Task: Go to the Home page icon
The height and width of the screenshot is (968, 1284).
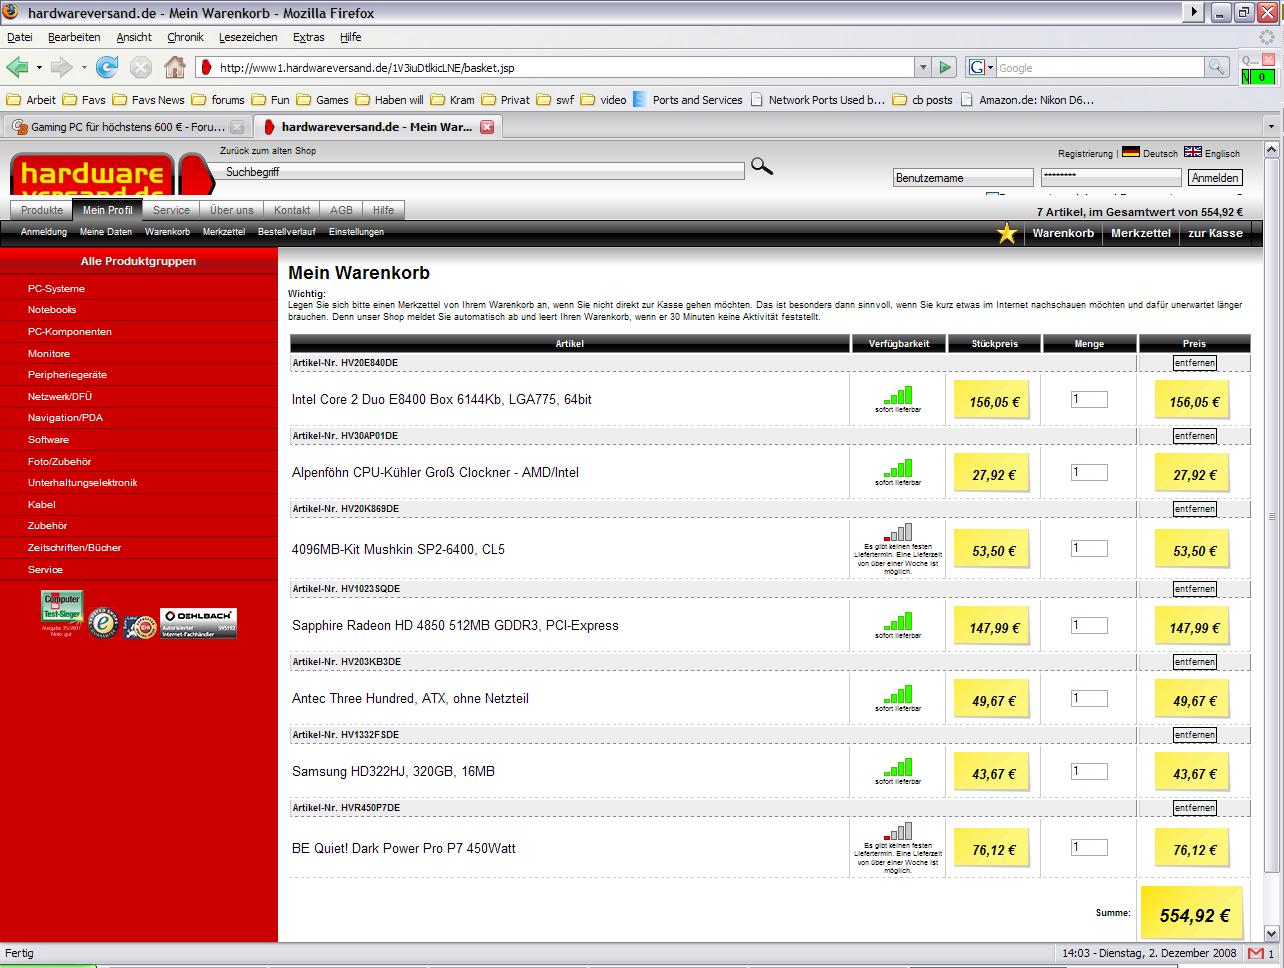Action: coord(175,67)
